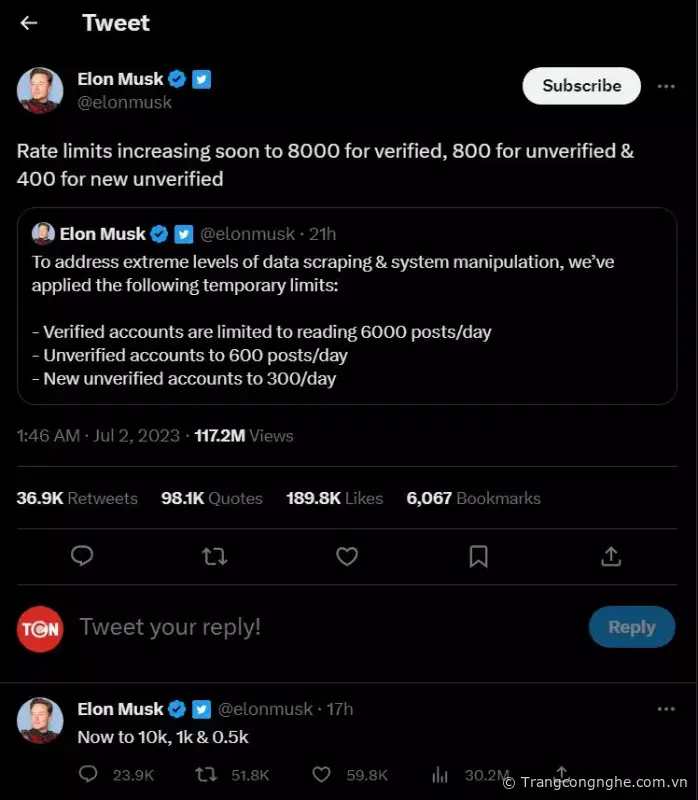The height and width of the screenshot is (800, 698).
Task: Open the three-dot menu on the reply tweet
Action: click(x=666, y=709)
